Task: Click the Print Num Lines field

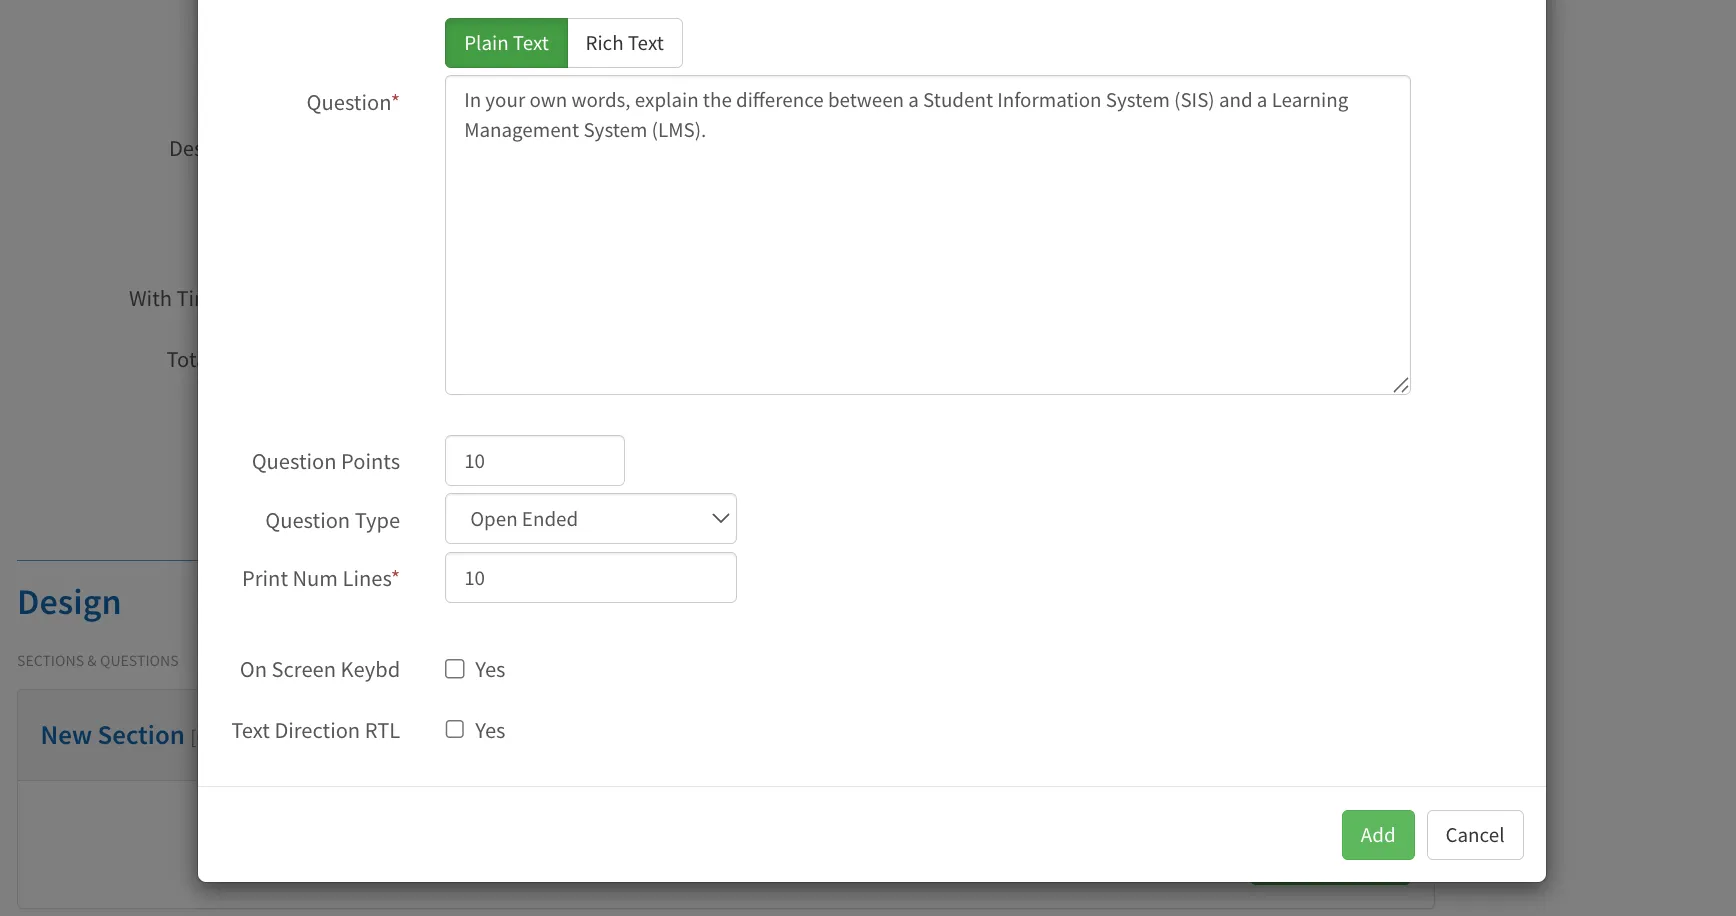Action: pyautogui.click(x=591, y=578)
